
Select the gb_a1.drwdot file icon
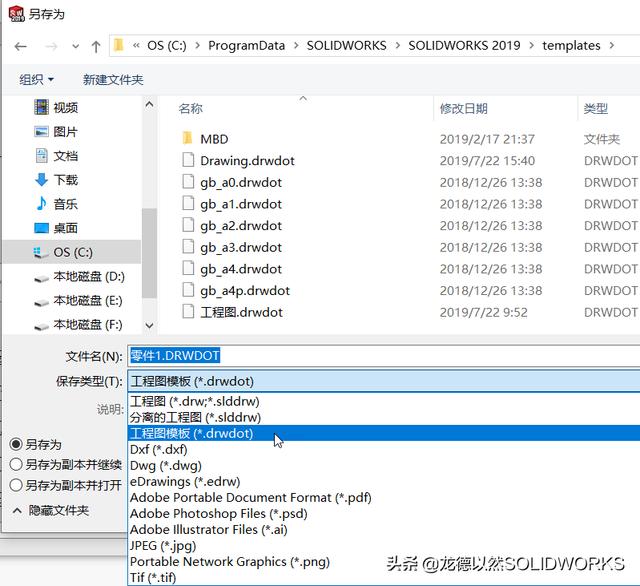tap(188, 203)
